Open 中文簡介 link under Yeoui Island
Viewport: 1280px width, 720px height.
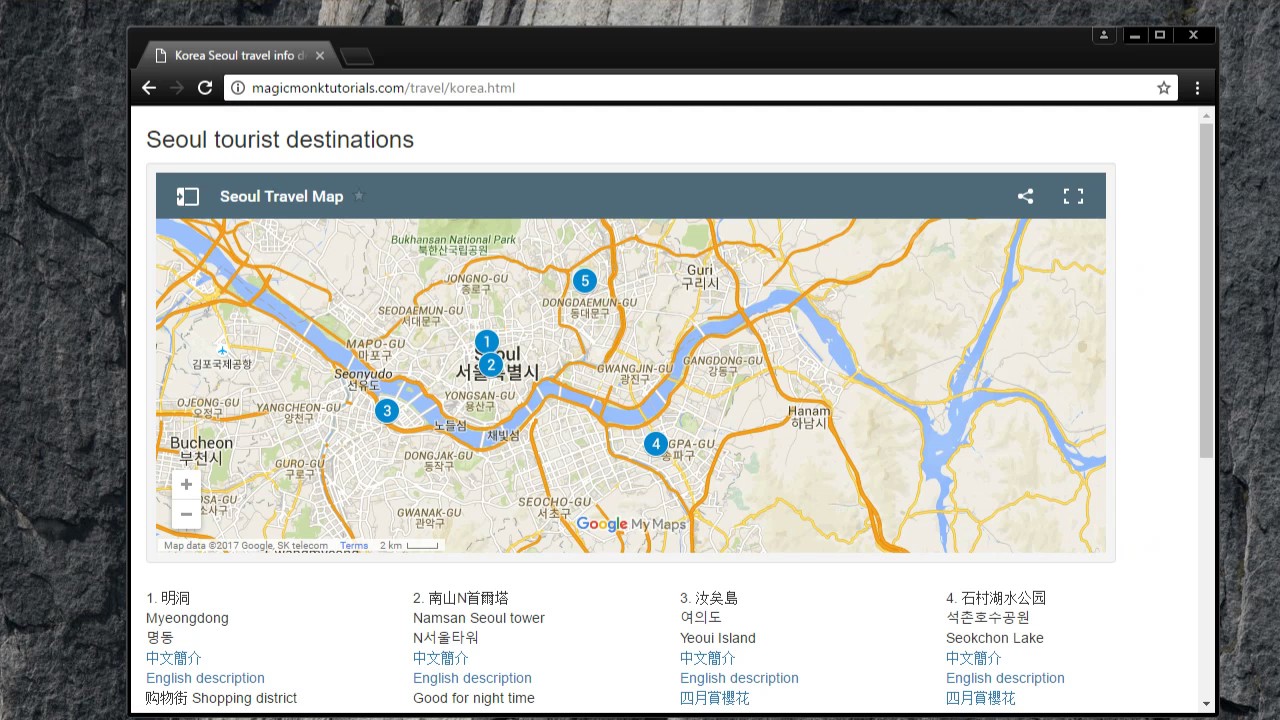(708, 658)
